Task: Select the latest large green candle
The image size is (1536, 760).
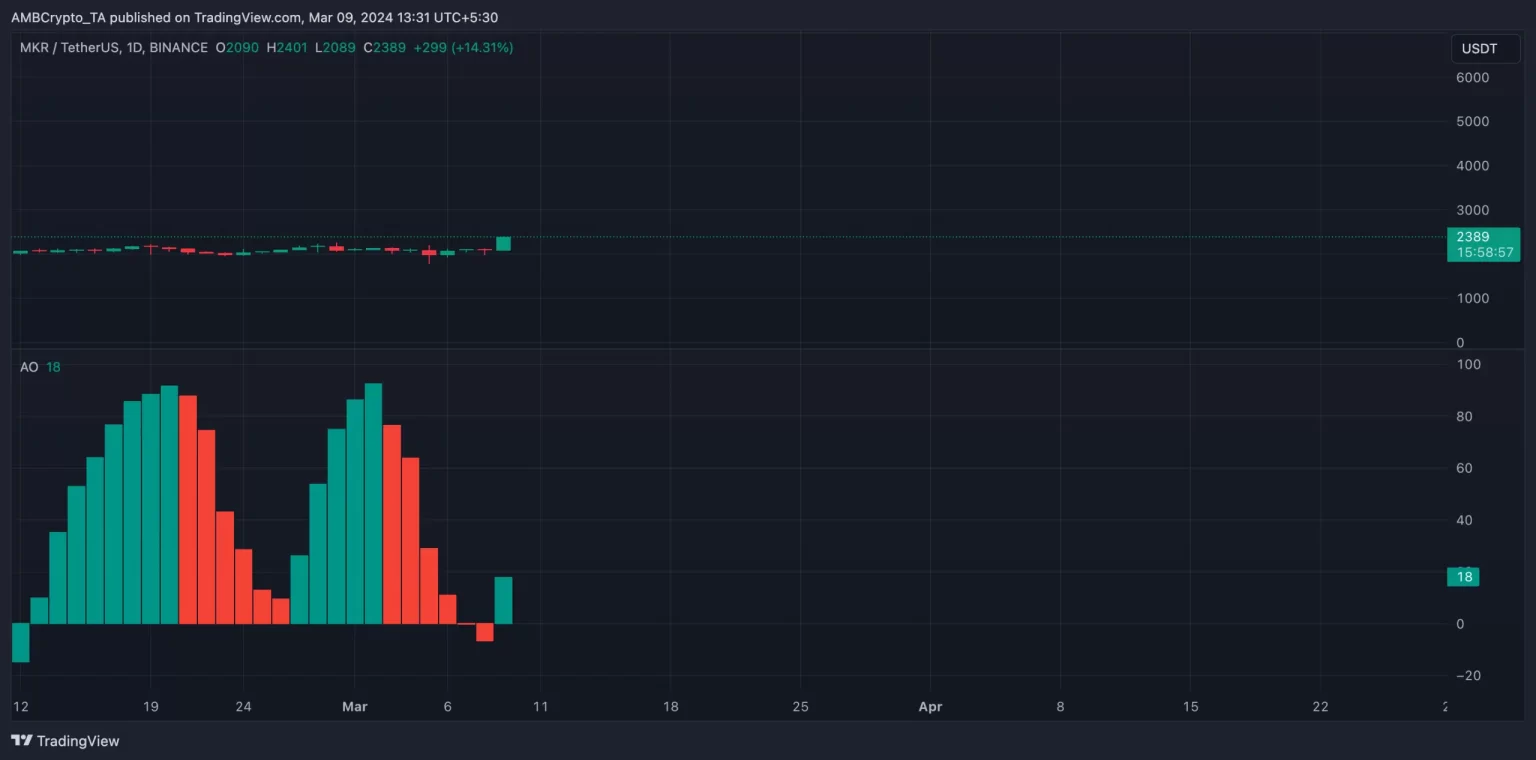Action: pos(503,244)
